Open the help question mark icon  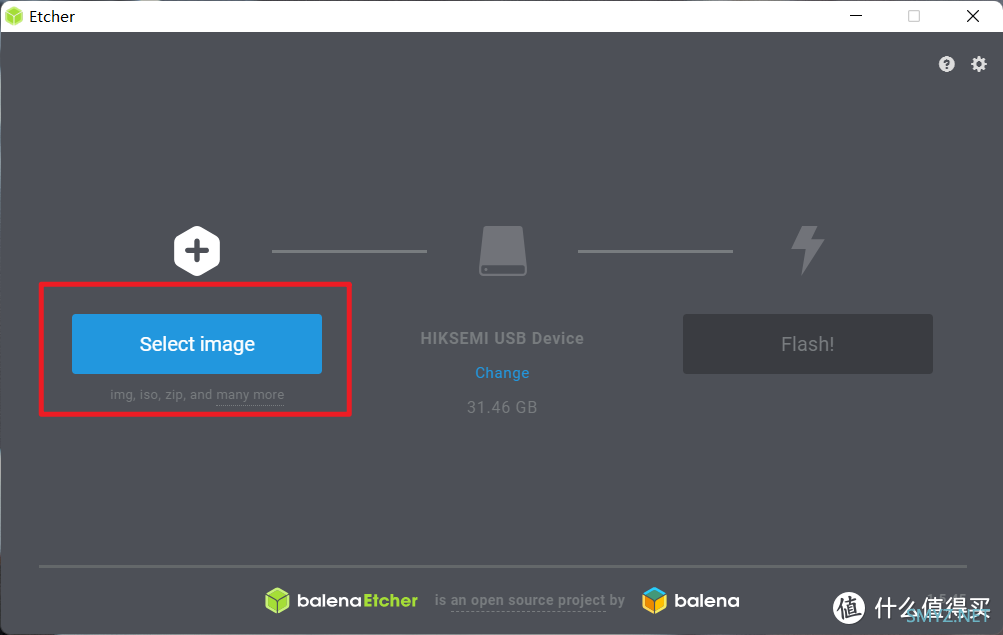pyautogui.click(x=947, y=64)
